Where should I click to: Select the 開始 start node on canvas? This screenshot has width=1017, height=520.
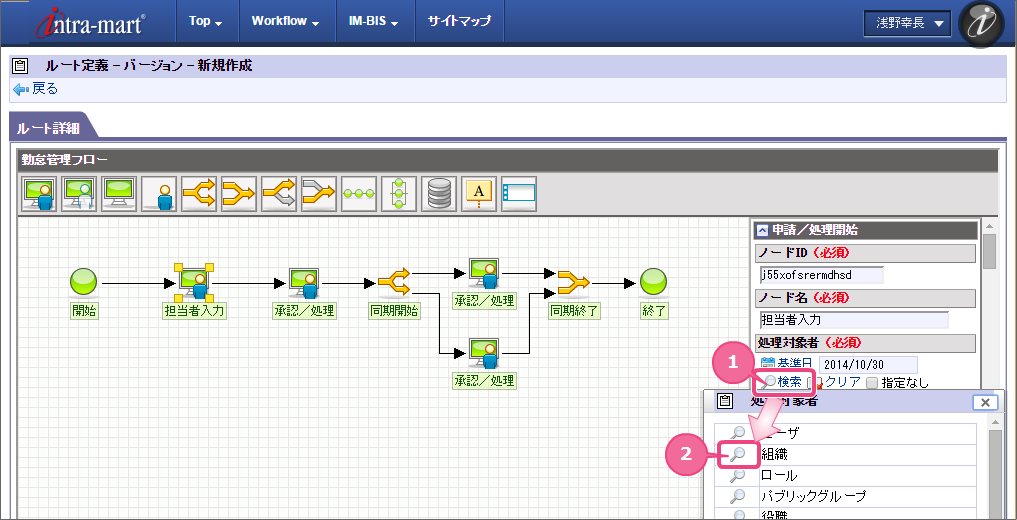(x=83, y=283)
